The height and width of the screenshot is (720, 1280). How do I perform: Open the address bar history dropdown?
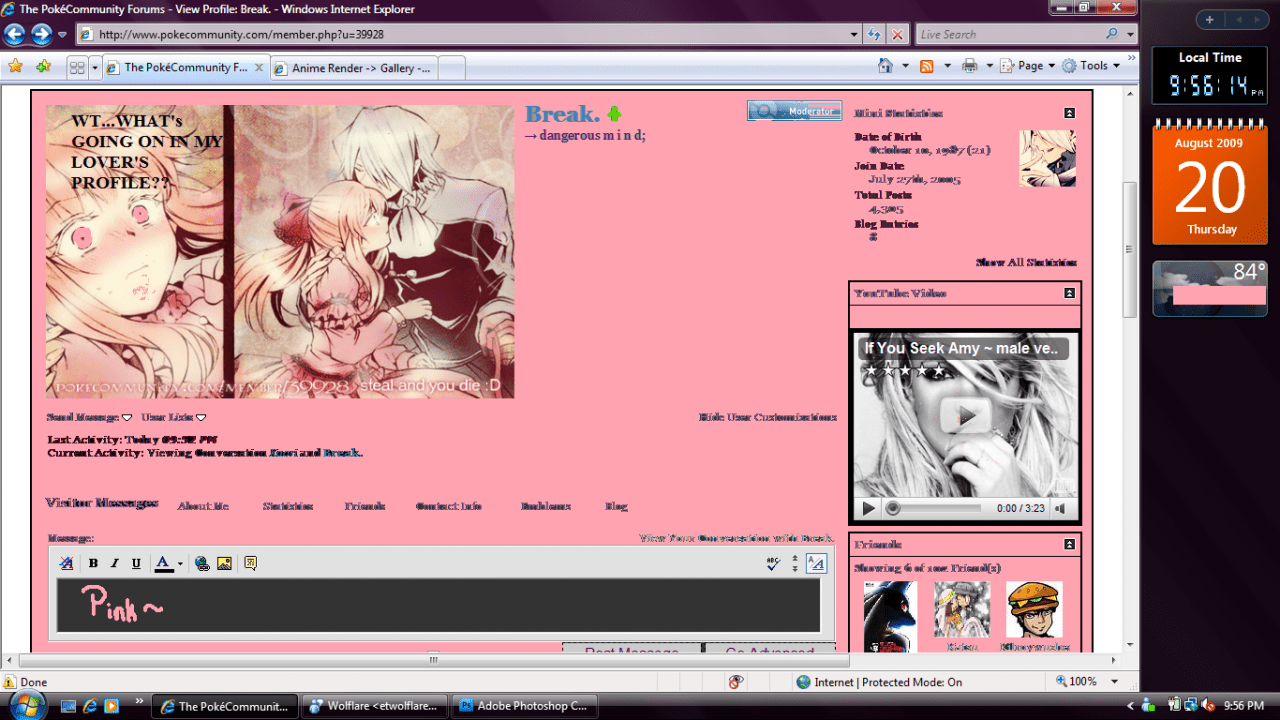pos(854,34)
